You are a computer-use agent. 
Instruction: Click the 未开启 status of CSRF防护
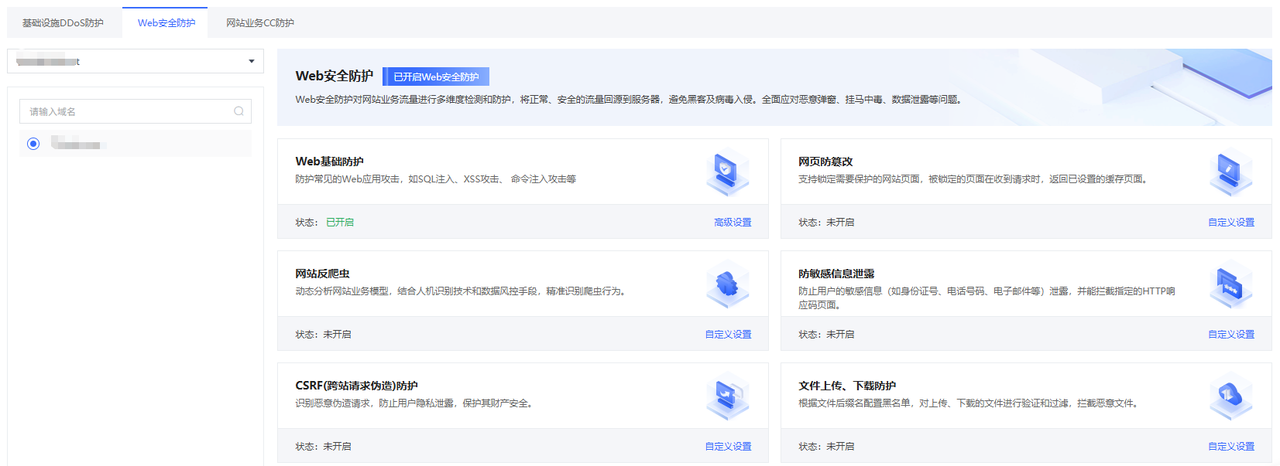click(x=339, y=446)
